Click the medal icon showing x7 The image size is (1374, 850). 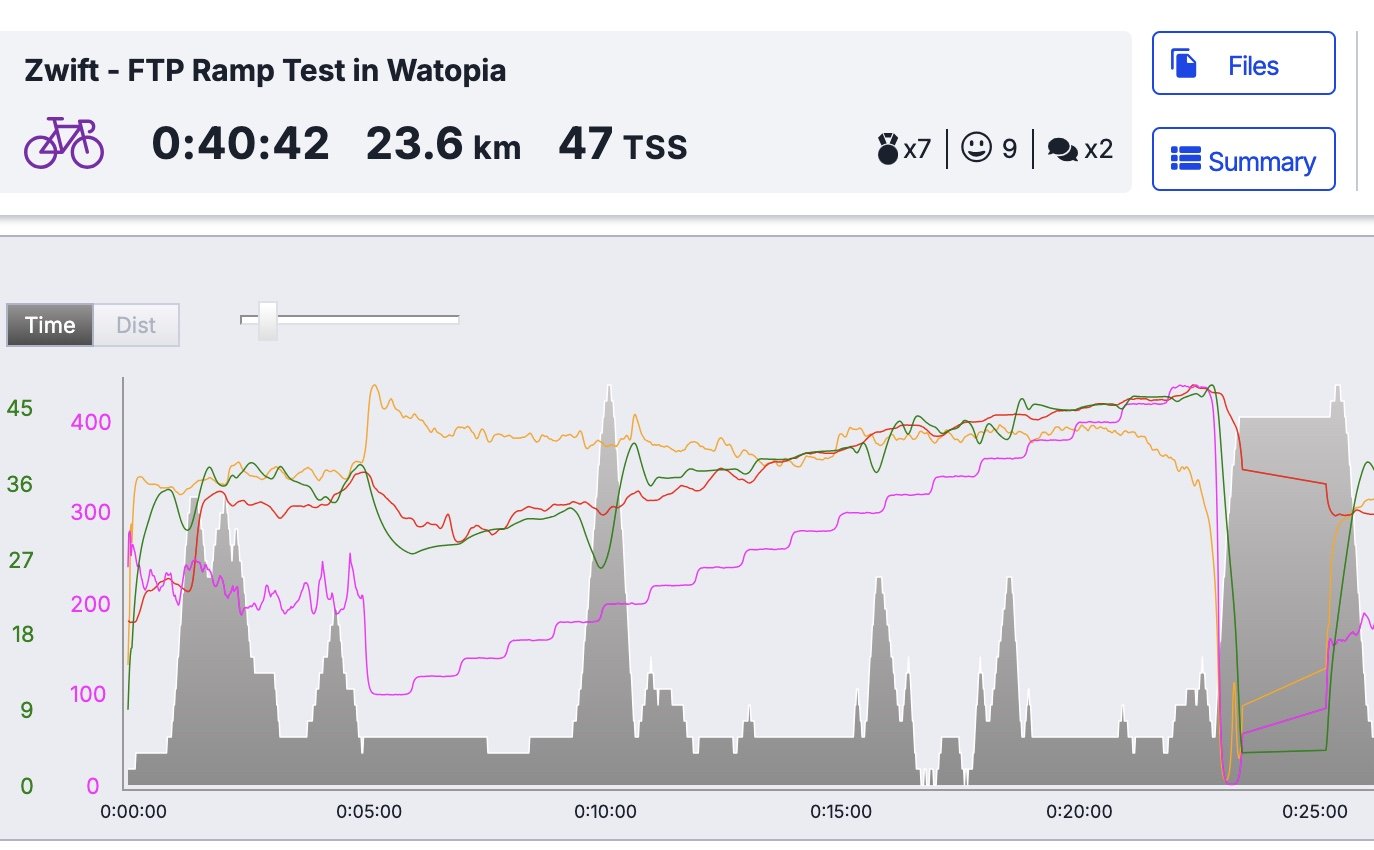click(x=887, y=150)
